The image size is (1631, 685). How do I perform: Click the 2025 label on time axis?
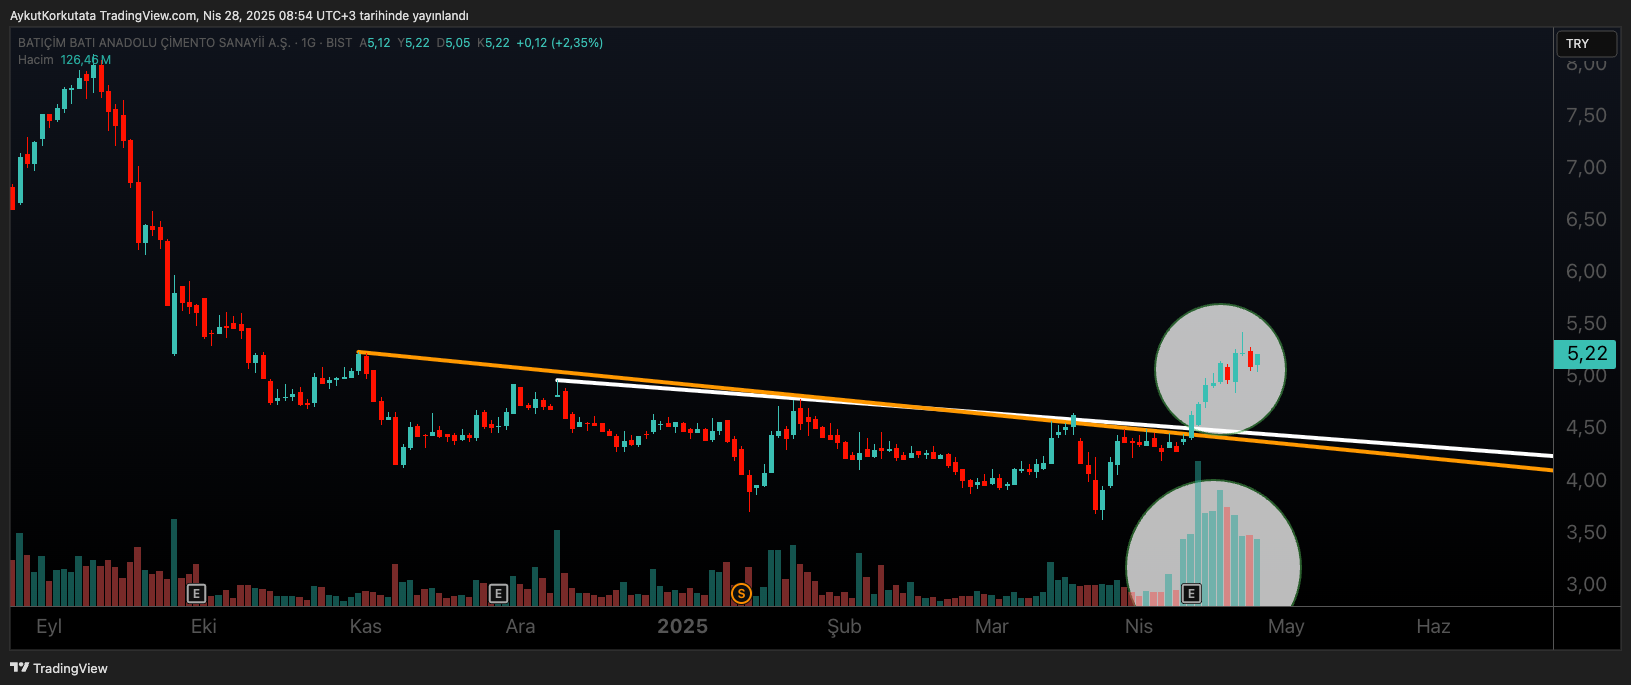682,627
